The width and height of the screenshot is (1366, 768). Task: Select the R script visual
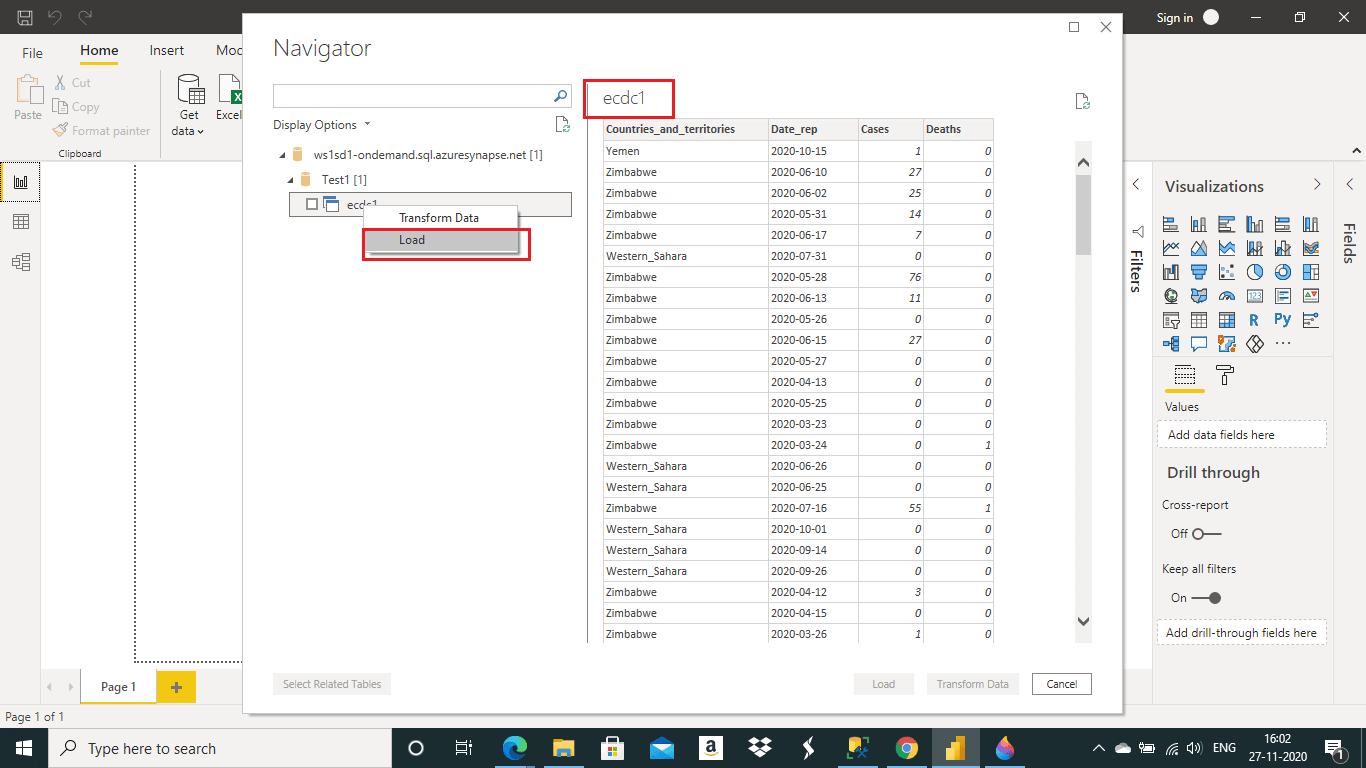coord(1254,320)
